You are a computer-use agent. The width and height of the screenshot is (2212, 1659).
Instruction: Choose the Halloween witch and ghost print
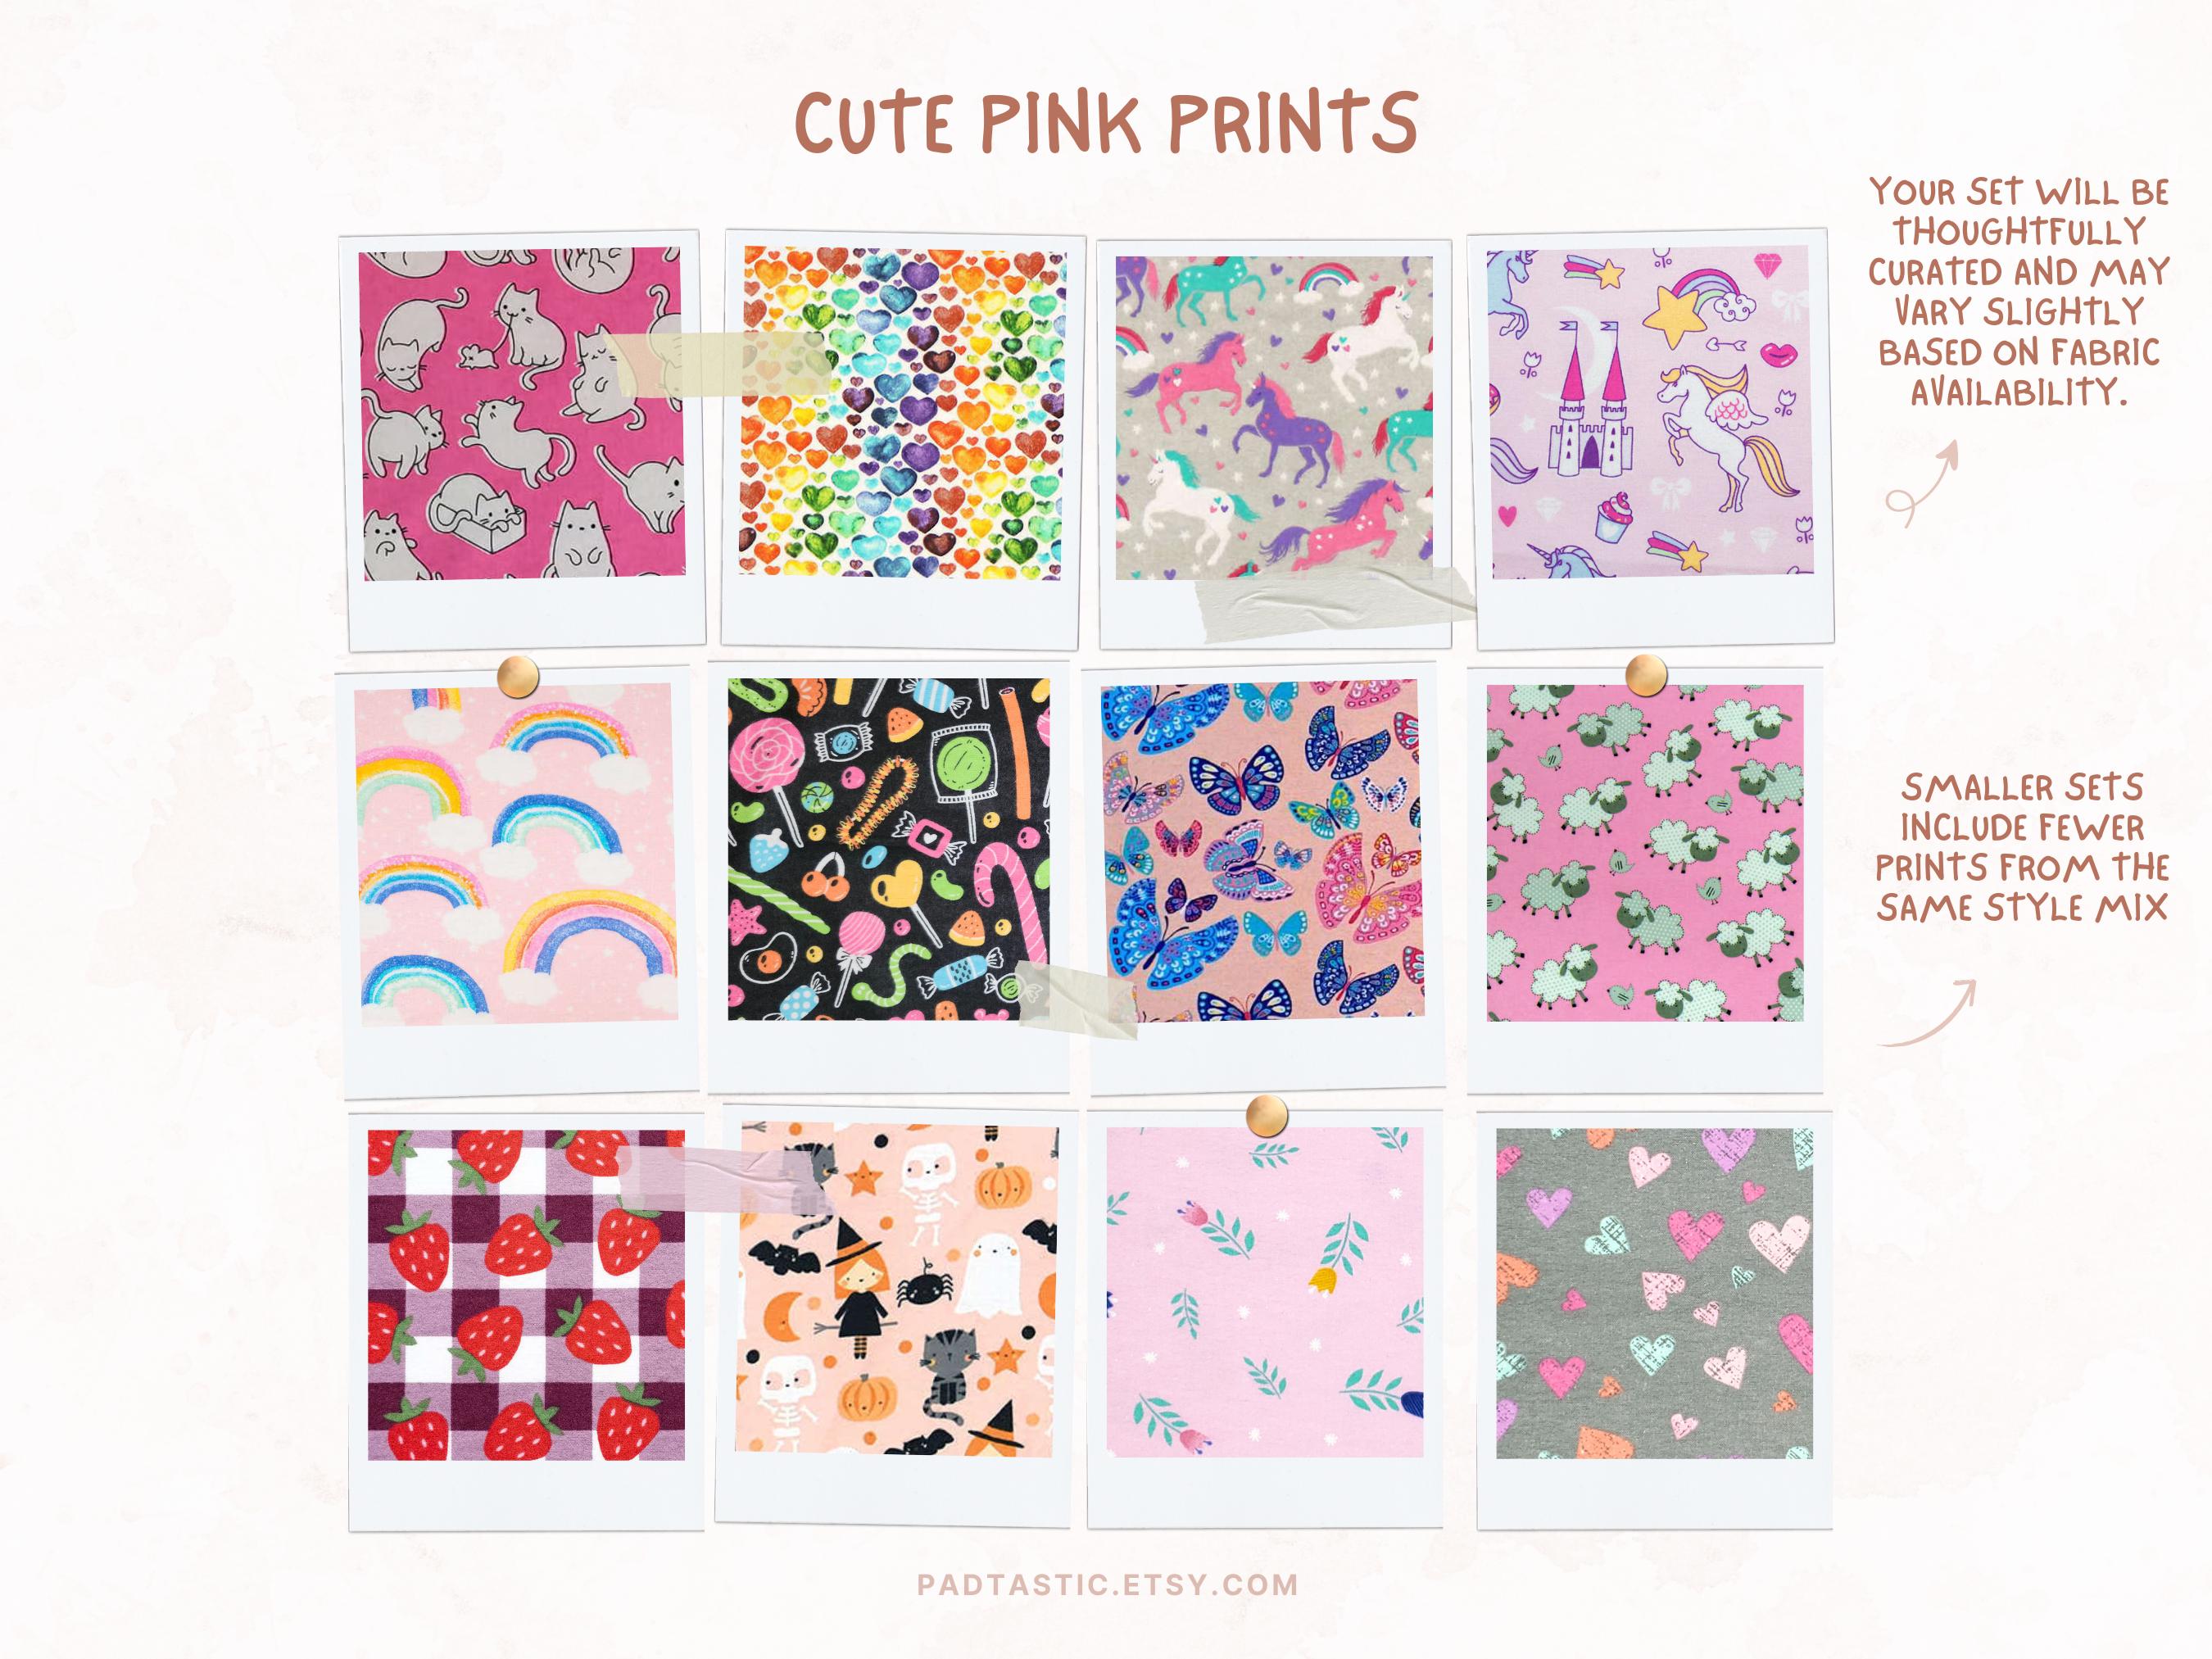click(x=896, y=1289)
